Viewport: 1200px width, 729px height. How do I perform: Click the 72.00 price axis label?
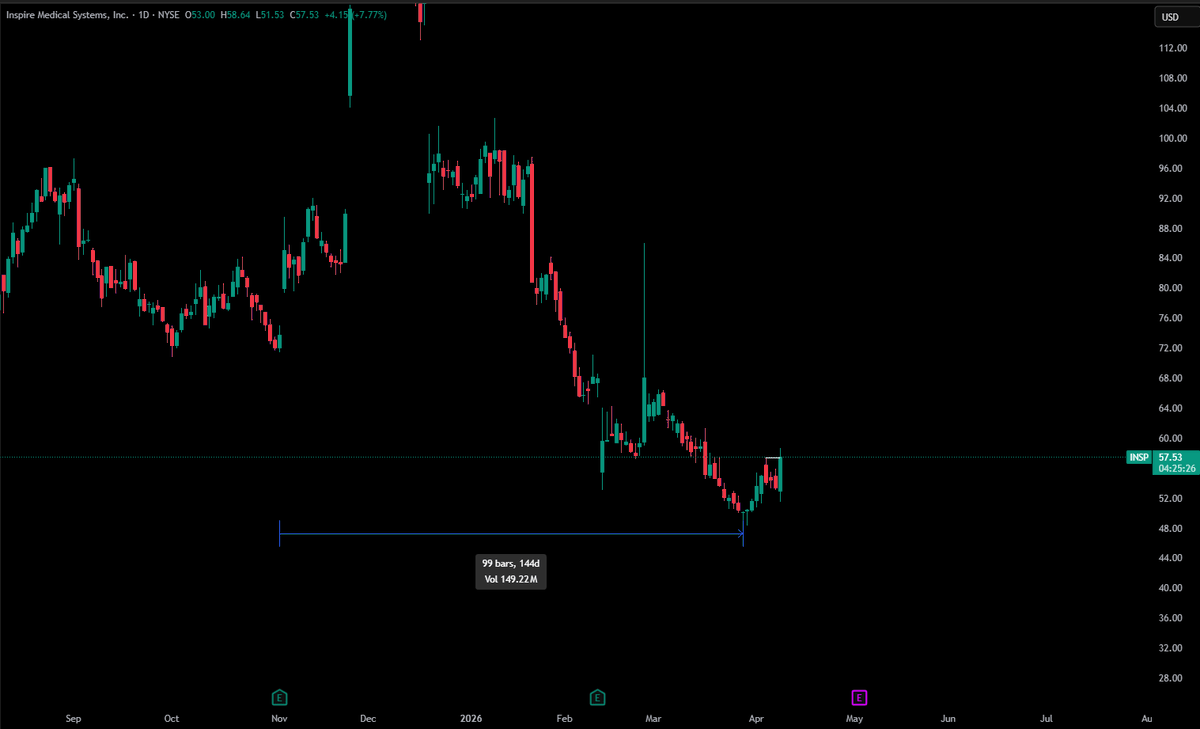(x=1171, y=348)
